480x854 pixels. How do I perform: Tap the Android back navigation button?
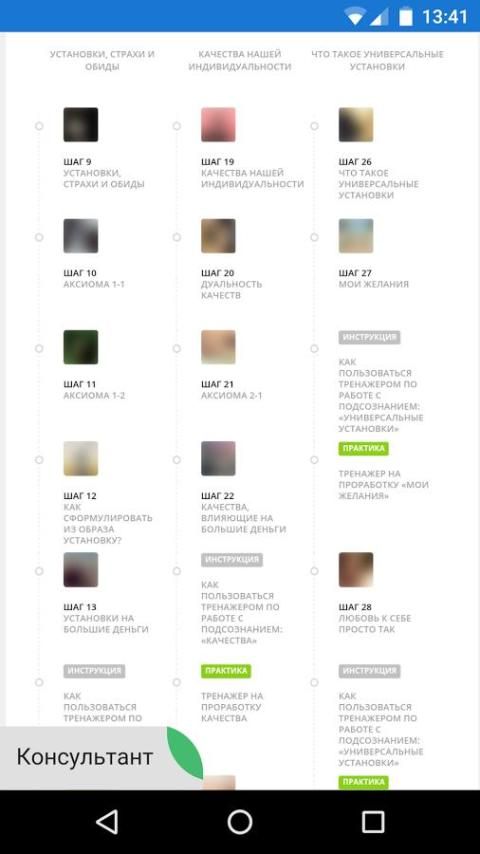coord(107,822)
